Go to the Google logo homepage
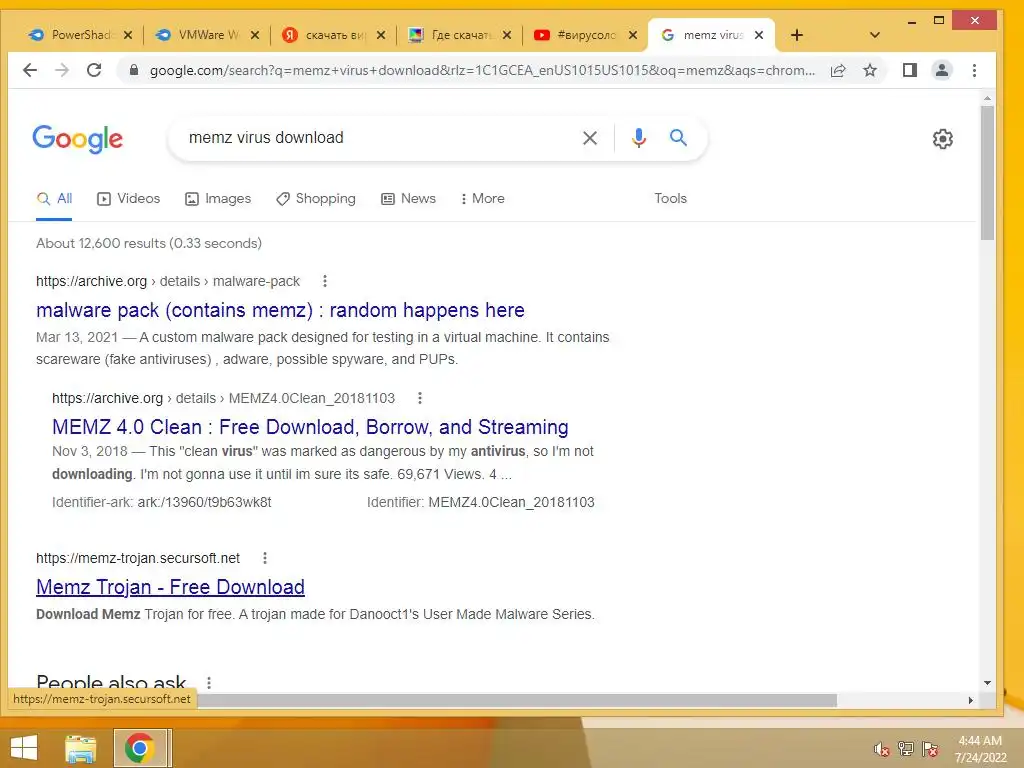The width and height of the screenshot is (1024, 768). [78, 138]
